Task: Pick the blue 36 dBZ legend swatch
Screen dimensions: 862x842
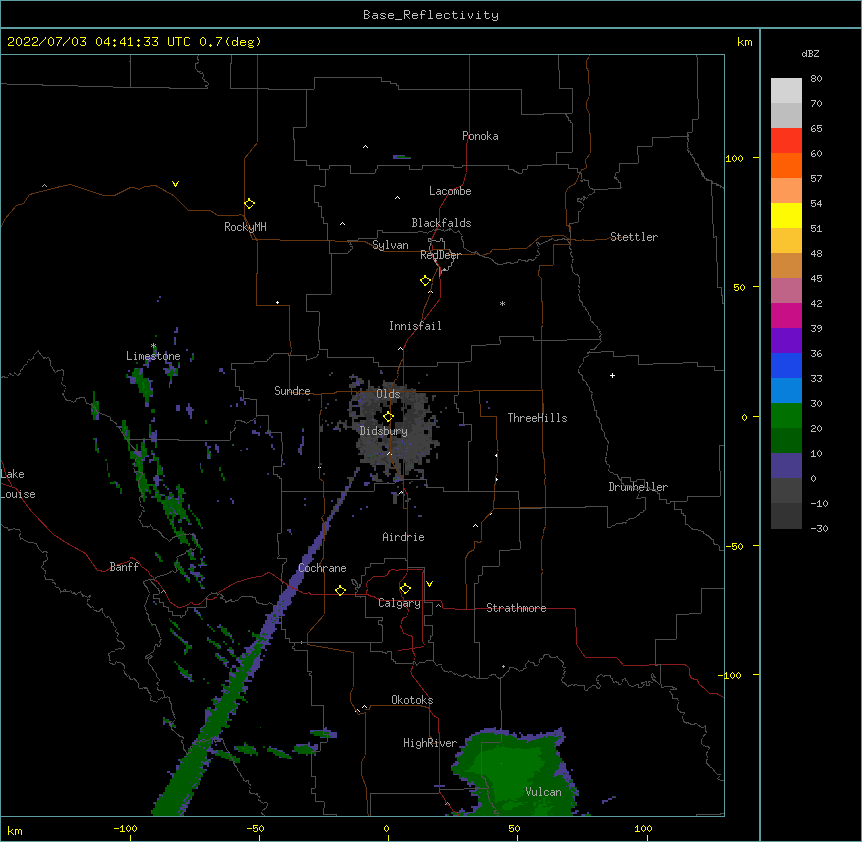Action: pos(786,365)
